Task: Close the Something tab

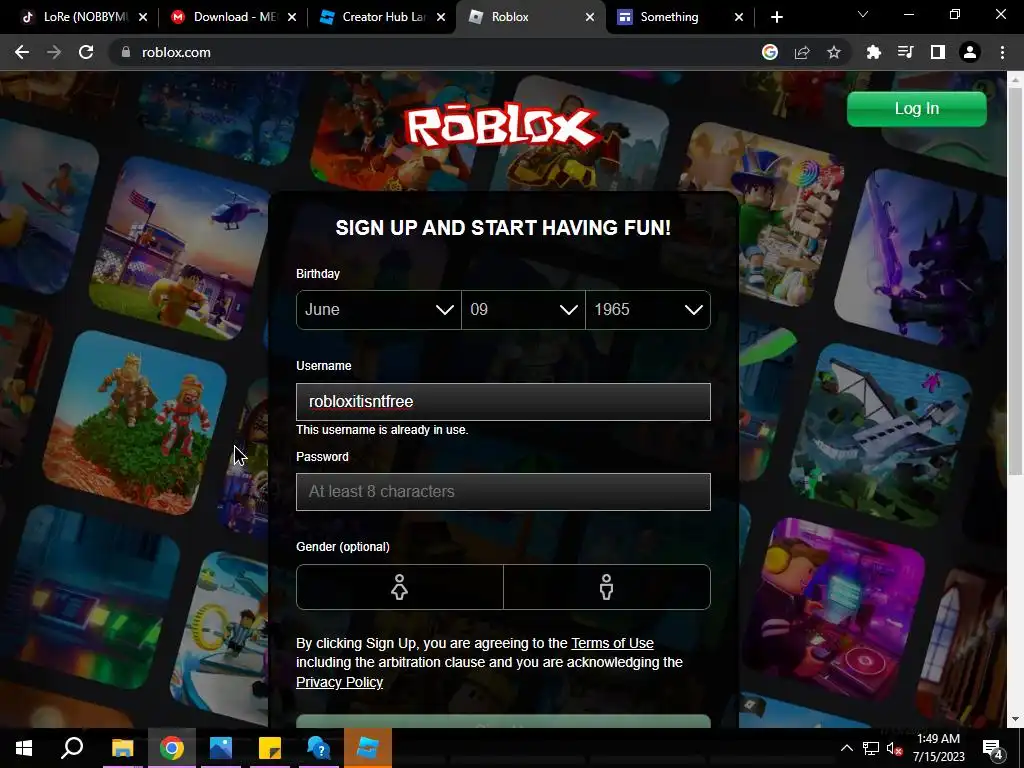Action: 739,17
